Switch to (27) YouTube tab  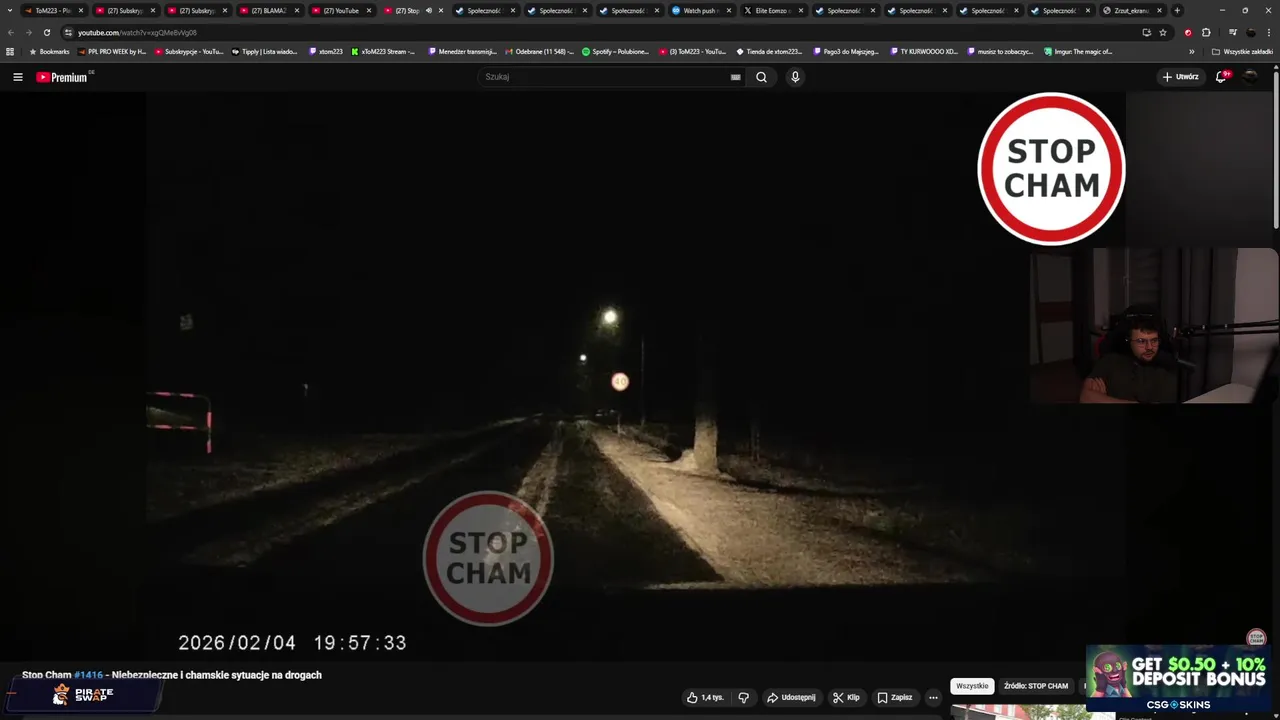click(340, 10)
